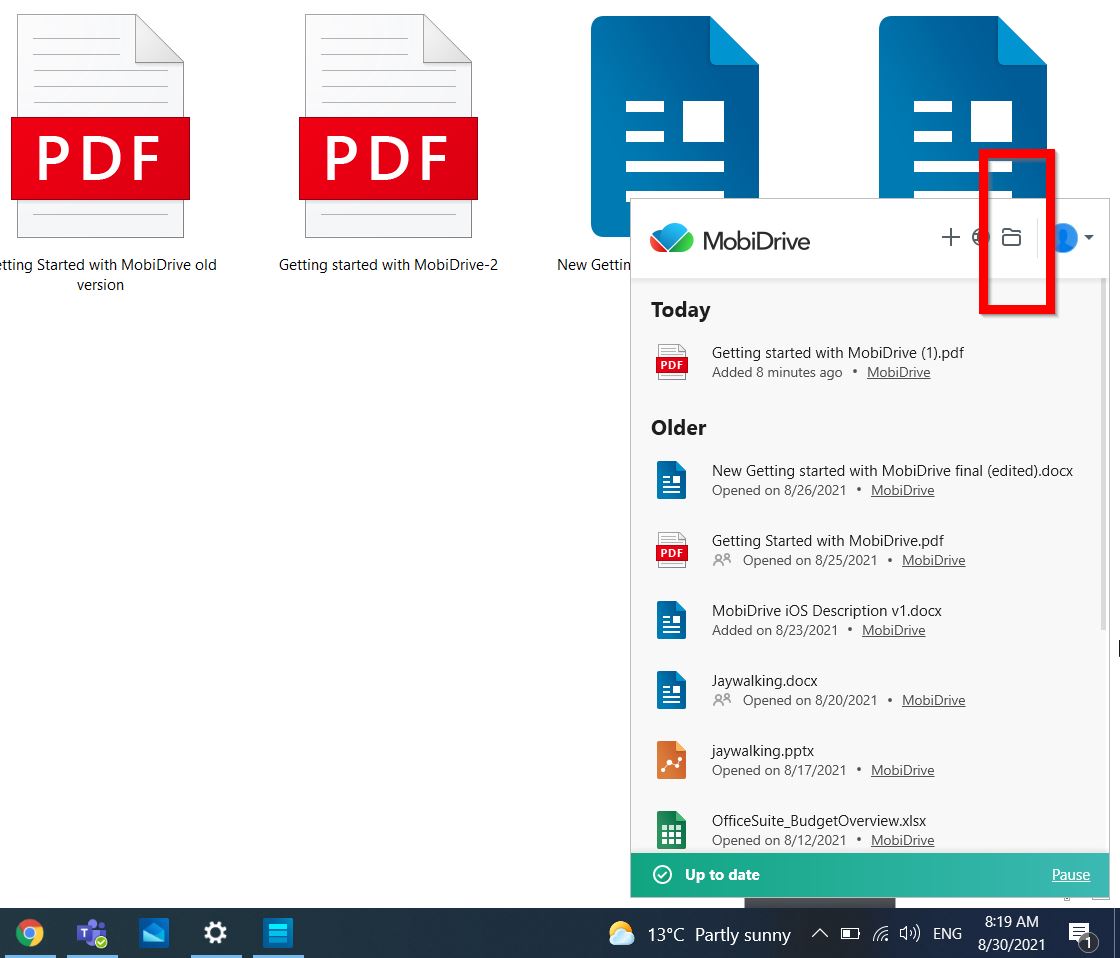Image resolution: width=1120 pixels, height=958 pixels.
Task: Click the PDF icon next to Getting Started with MobiDrive.pdf
Action: pyautogui.click(x=671, y=550)
